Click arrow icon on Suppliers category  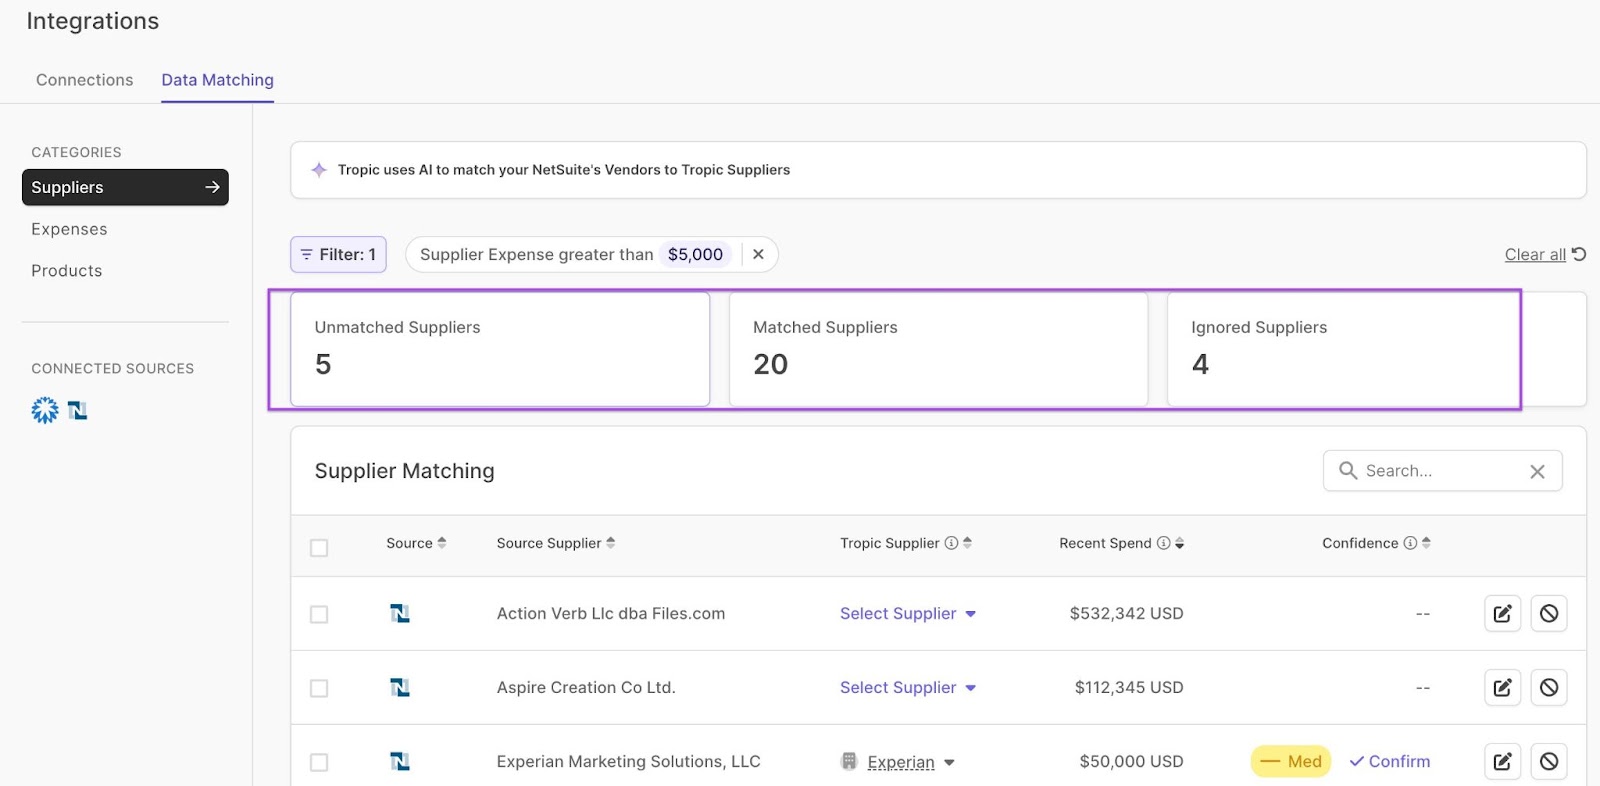tap(212, 187)
